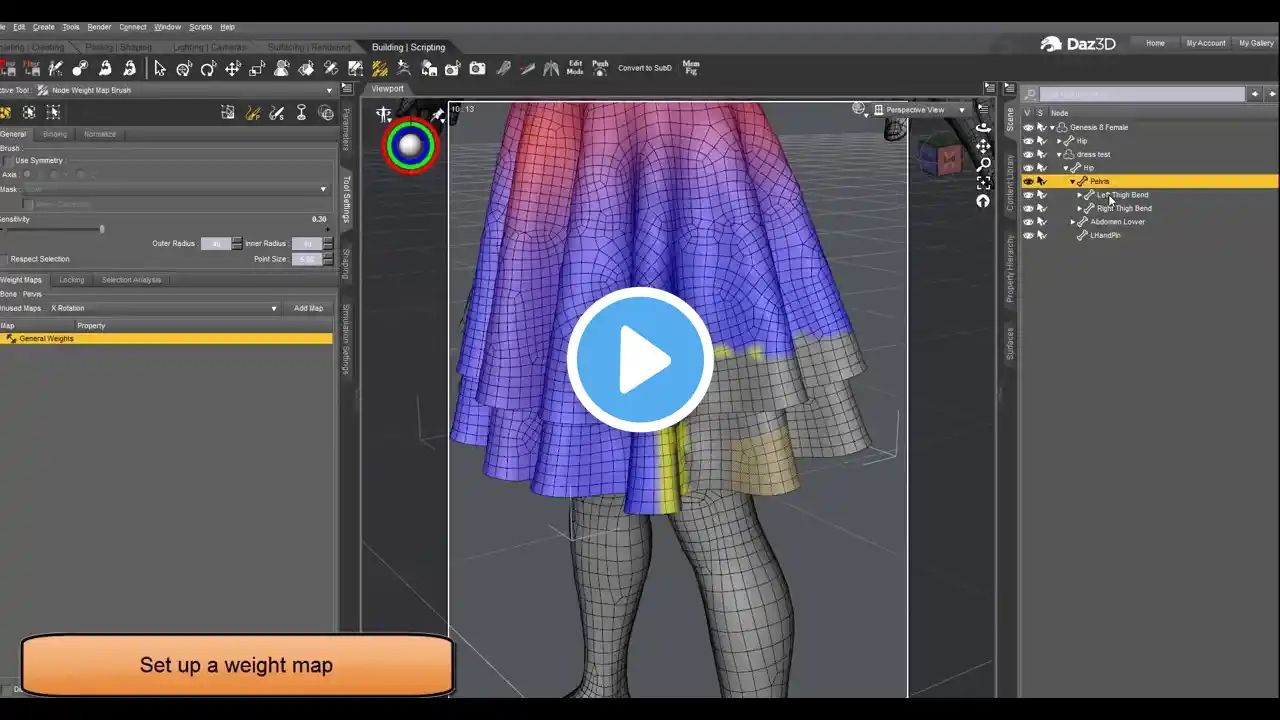The width and height of the screenshot is (1280, 720).
Task: Select the arrow Node Selection tool
Action: click(x=159, y=68)
